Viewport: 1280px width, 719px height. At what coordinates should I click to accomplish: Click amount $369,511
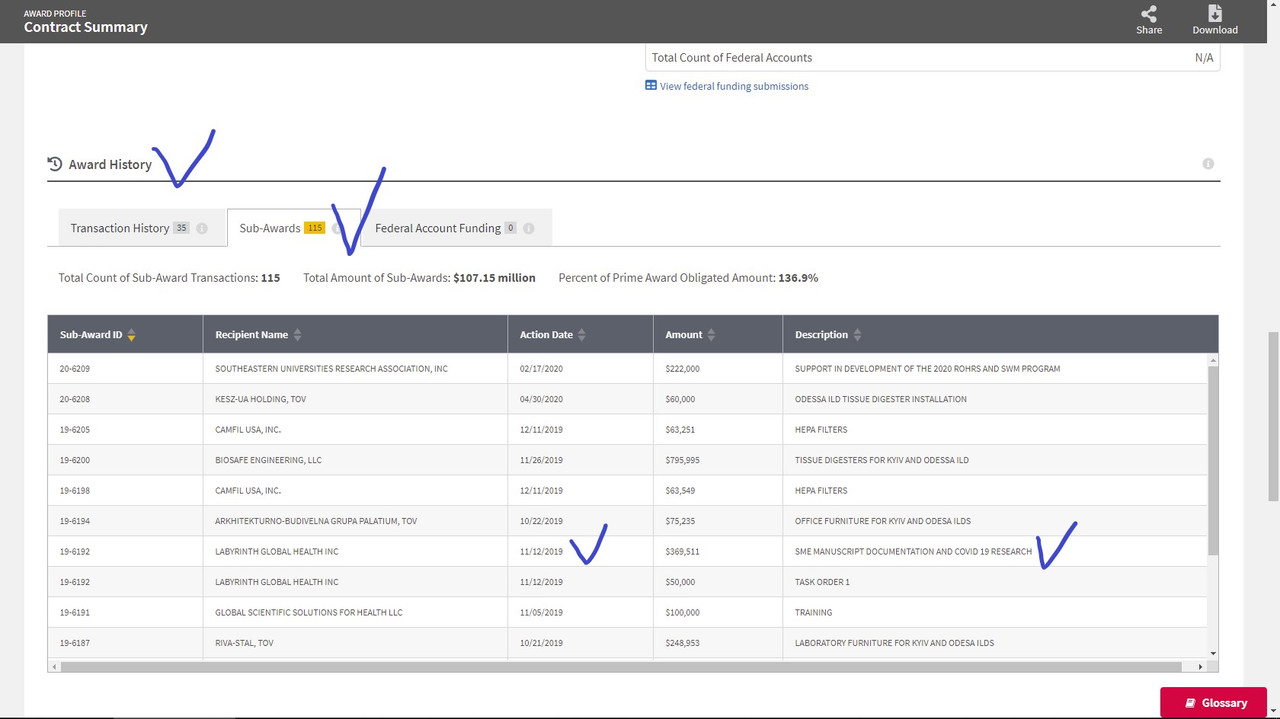coord(682,551)
